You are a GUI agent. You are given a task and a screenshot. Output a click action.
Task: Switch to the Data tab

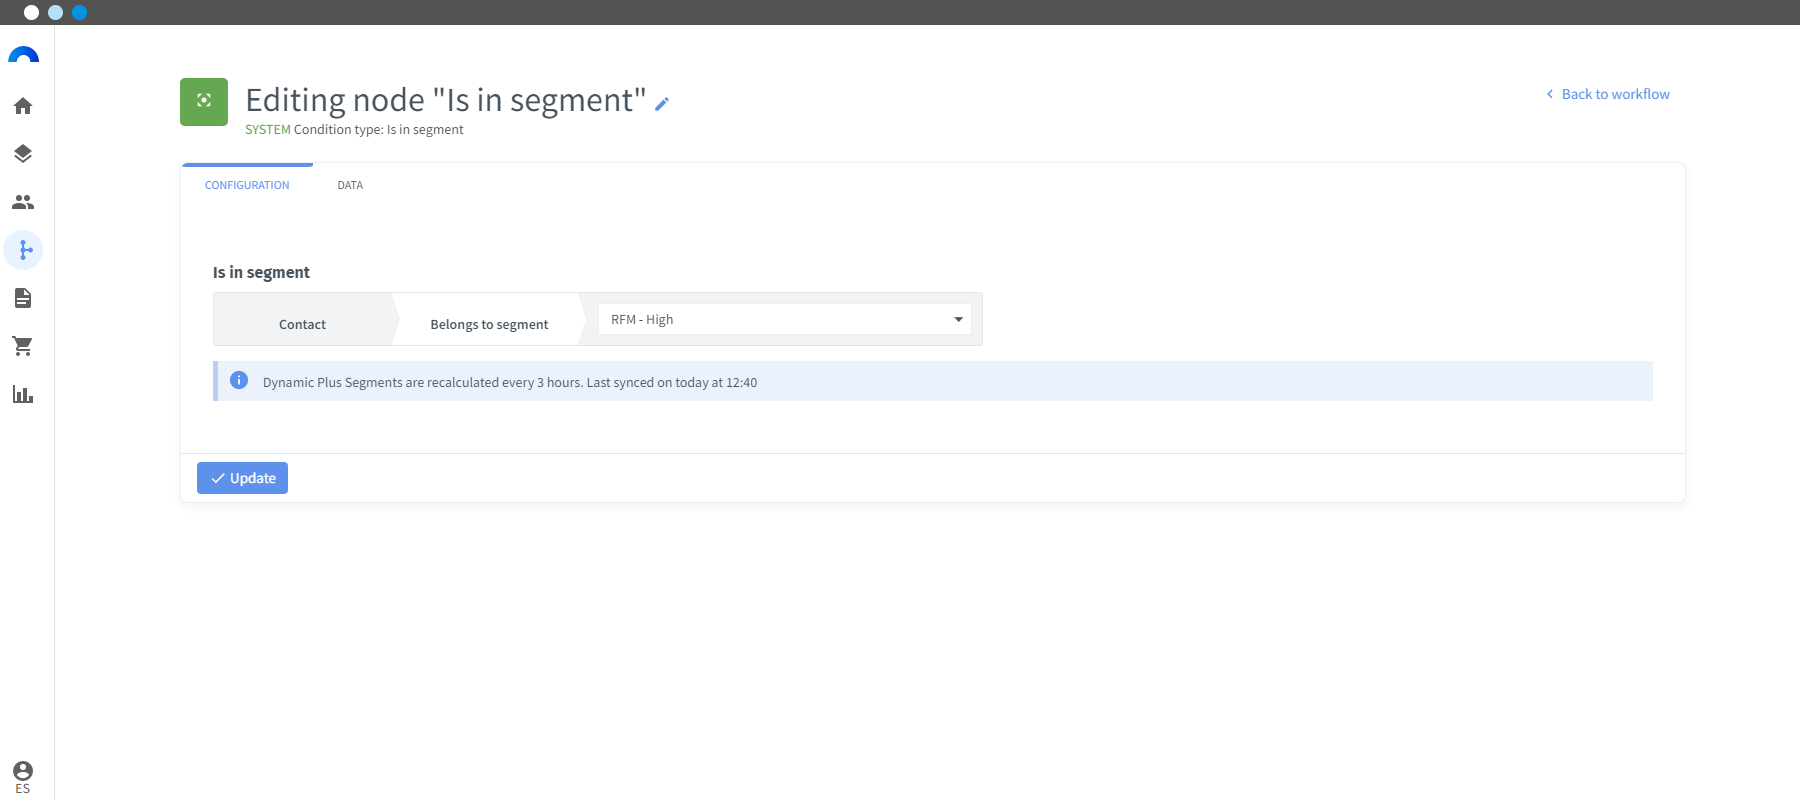coord(350,185)
